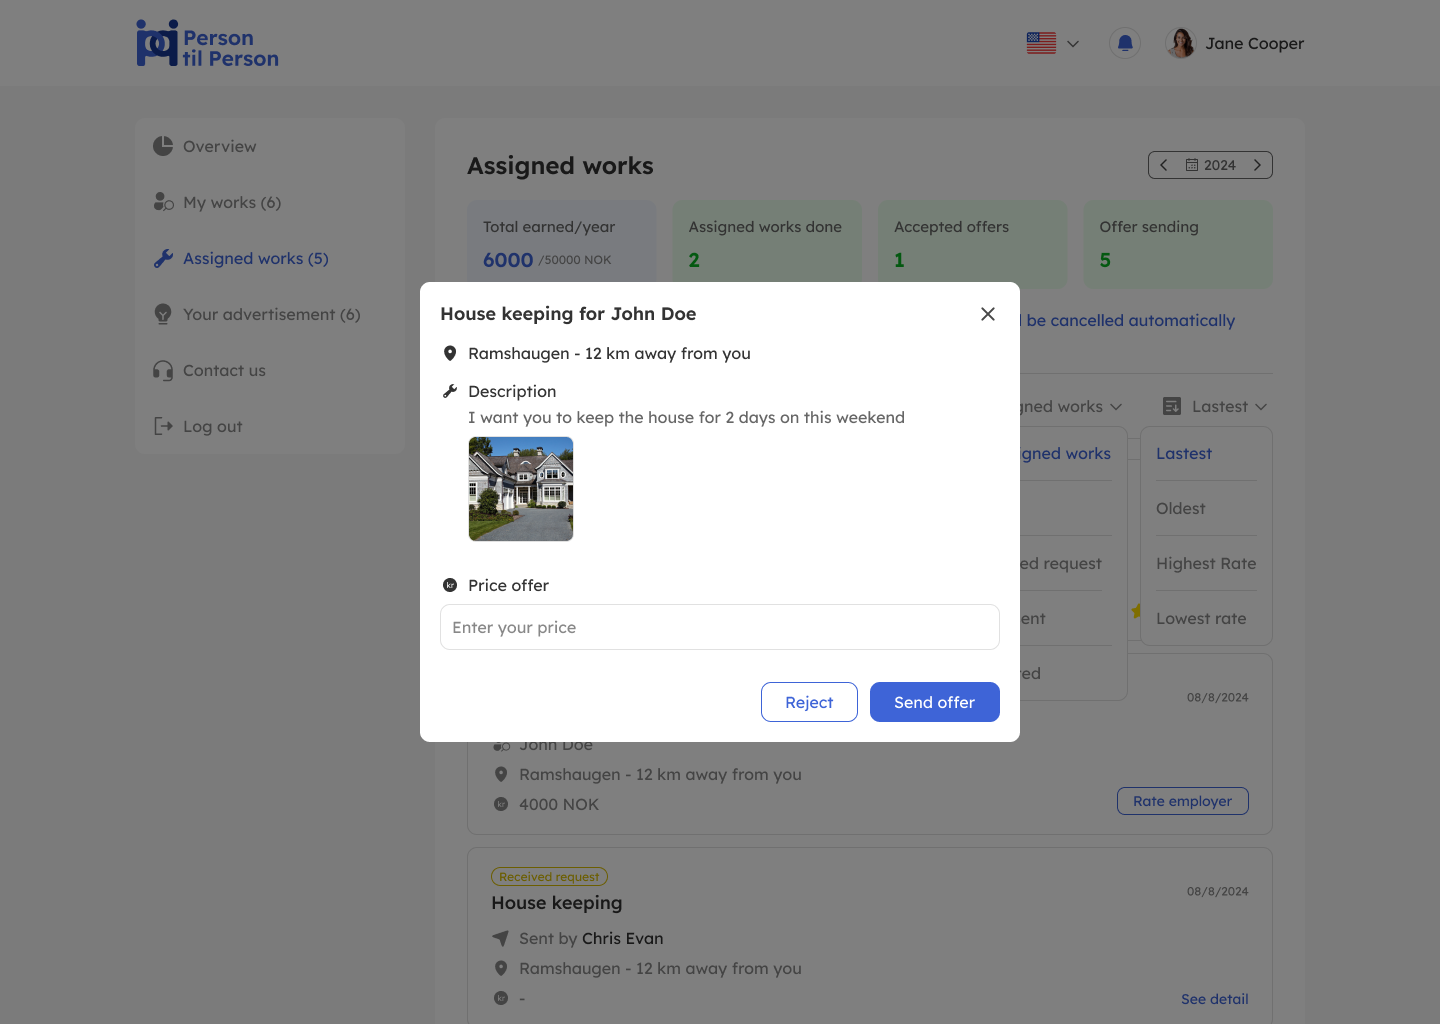Go to previous year arrow
This screenshot has width=1440, height=1024.
coord(1164,165)
